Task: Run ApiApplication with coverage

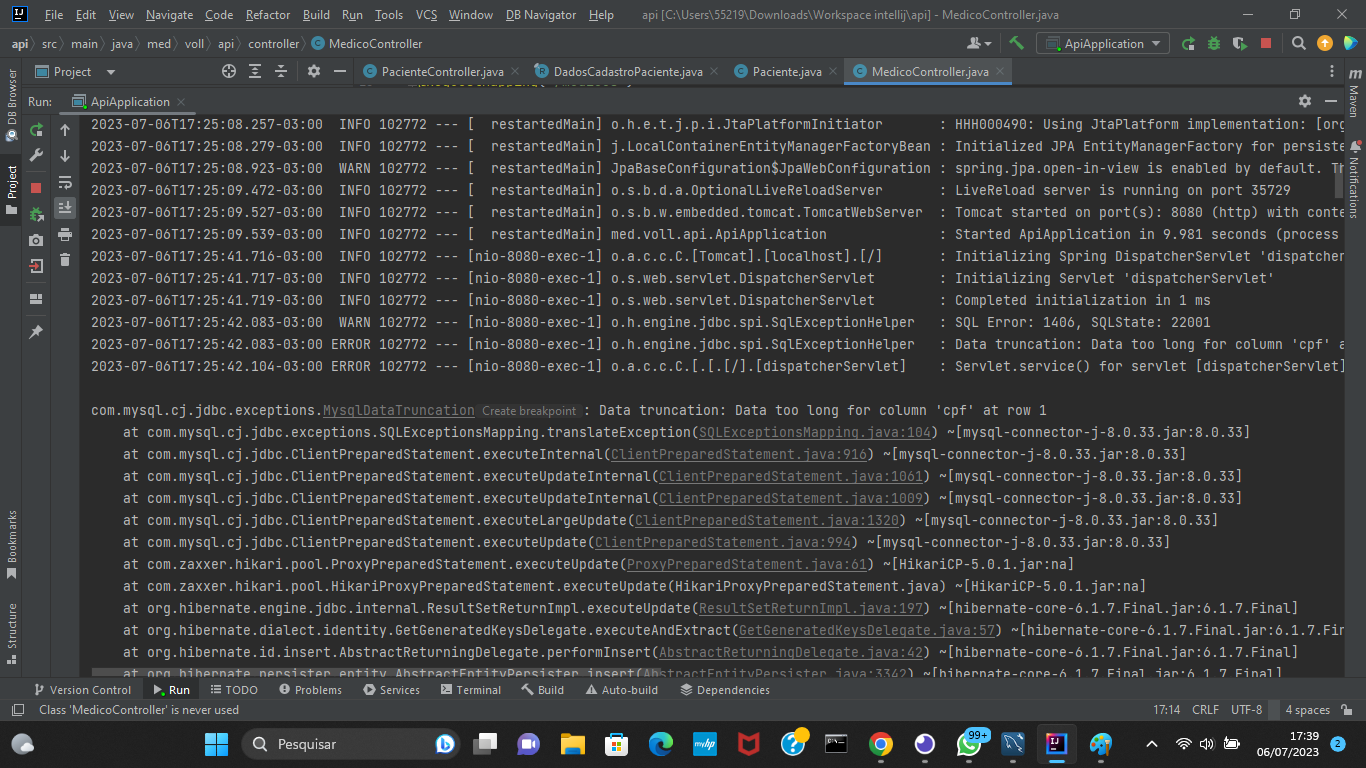Action: pyautogui.click(x=1240, y=43)
